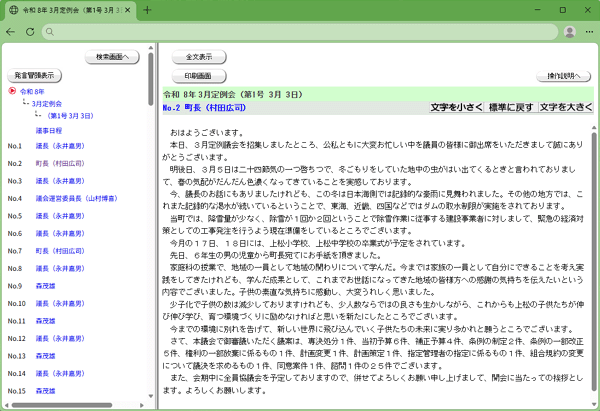The width and height of the screenshot is (600, 411).
Task: Open the browser profile avatar
Action: click(x=570, y=32)
